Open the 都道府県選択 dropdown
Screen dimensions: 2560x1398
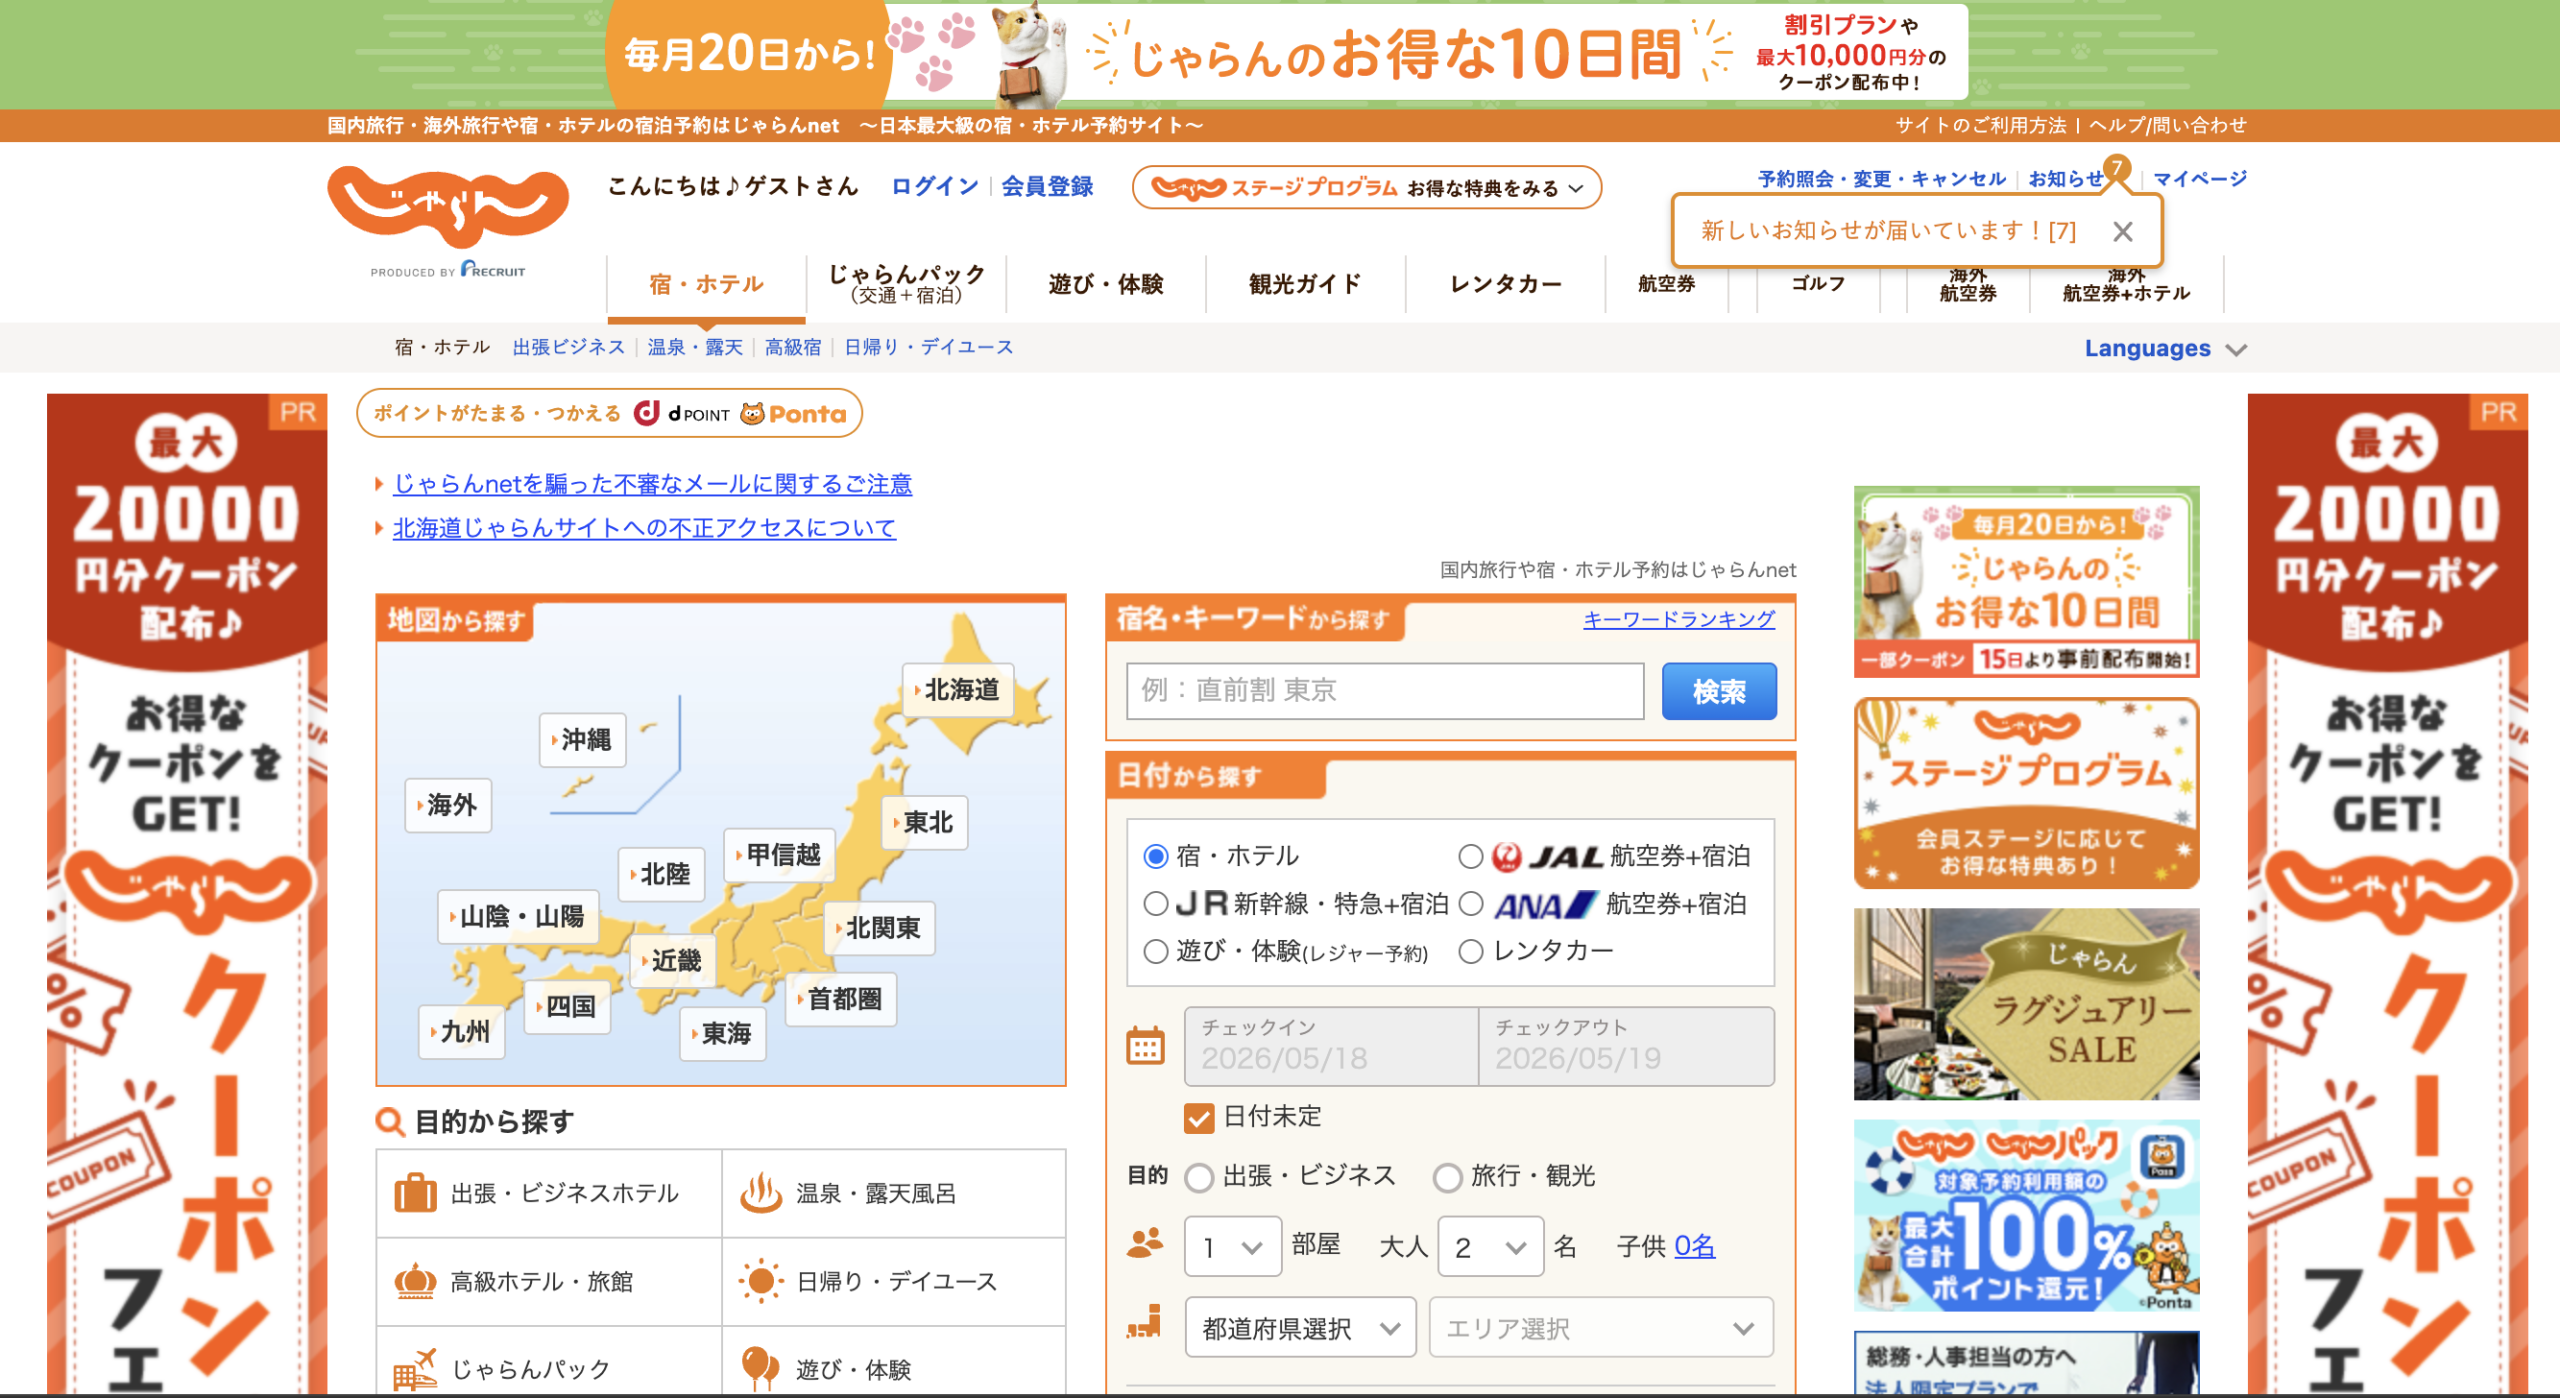point(1300,1327)
